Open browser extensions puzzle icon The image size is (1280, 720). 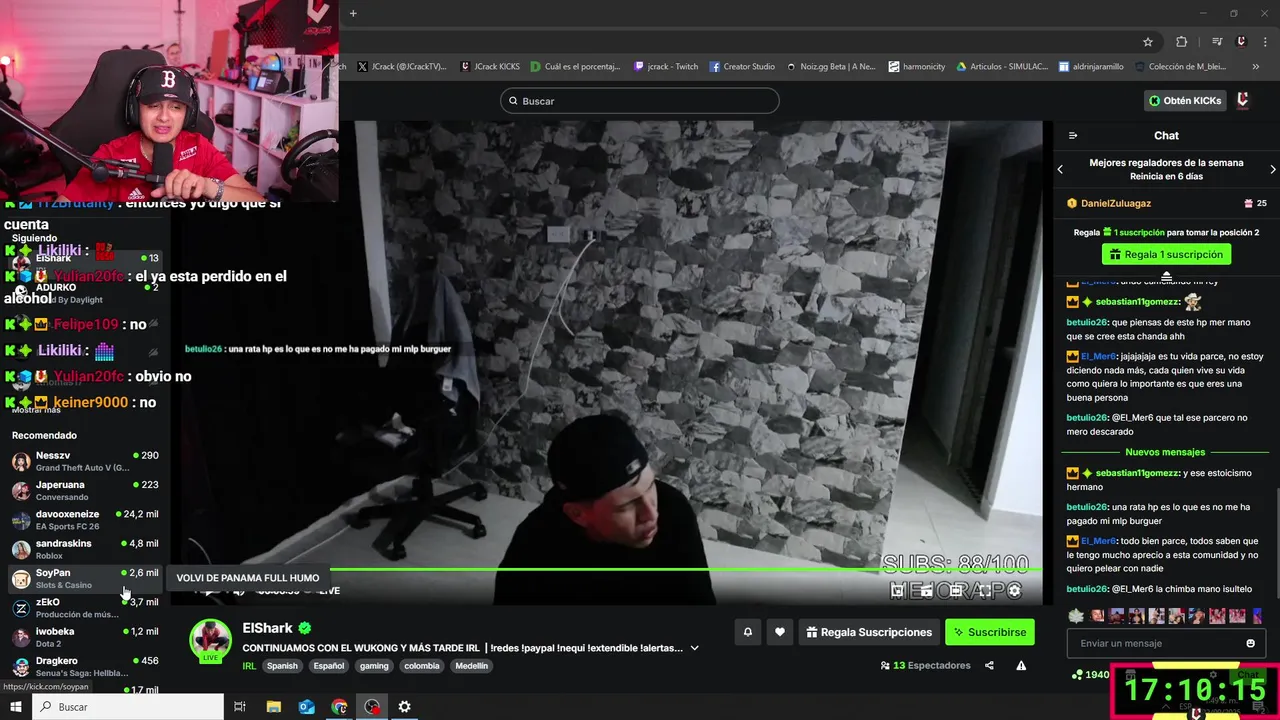(x=1182, y=42)
